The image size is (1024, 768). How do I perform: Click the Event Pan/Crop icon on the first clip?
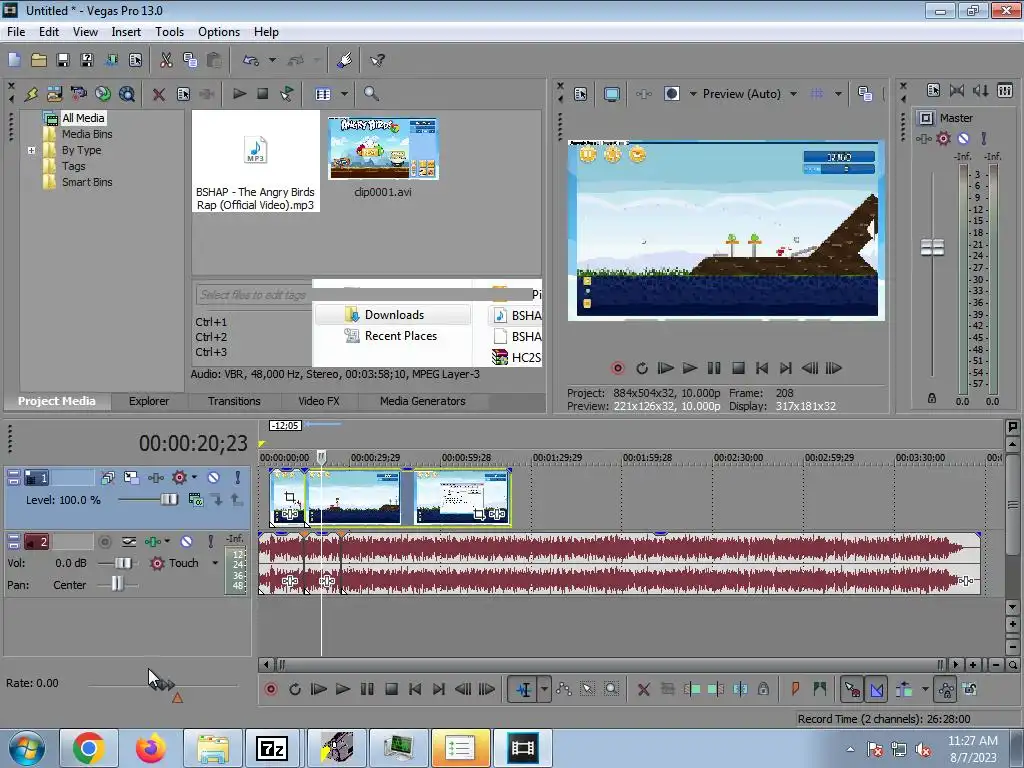click(x=290, y=498)
